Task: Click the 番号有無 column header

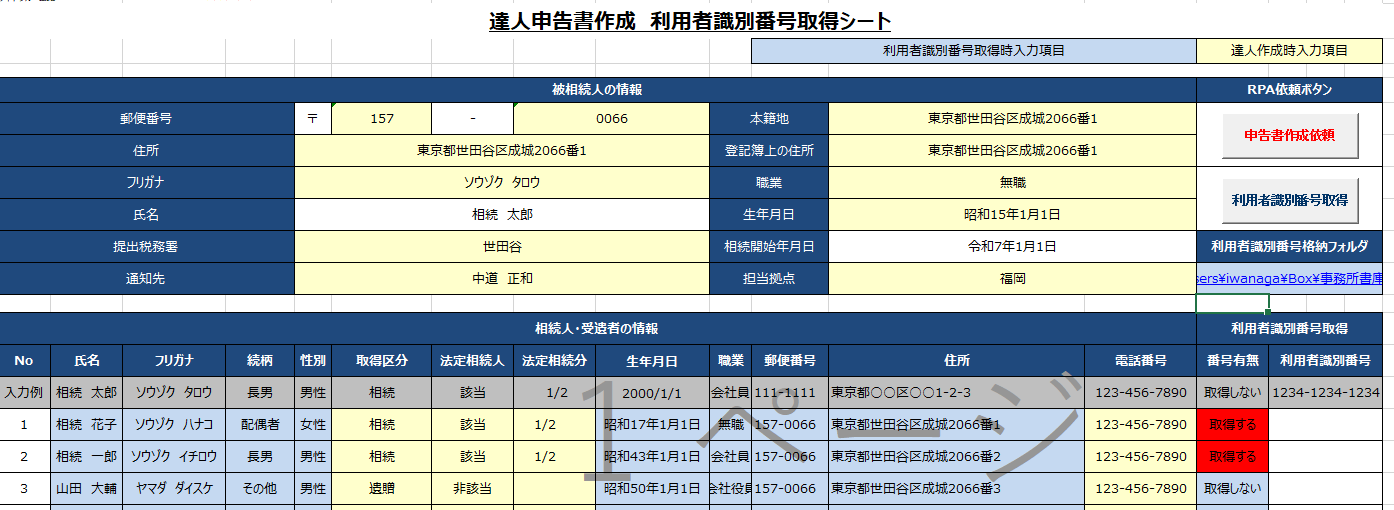Action: [1232, 360]
